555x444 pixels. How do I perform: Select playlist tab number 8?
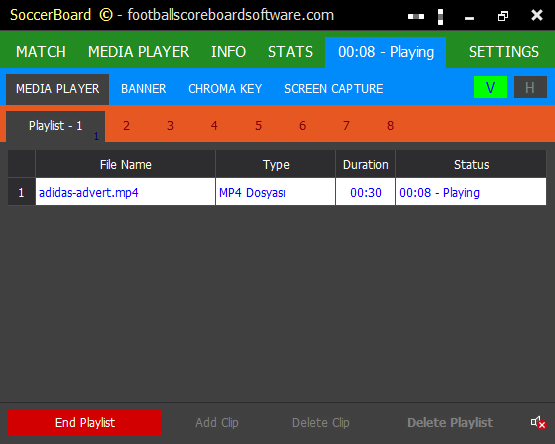pos(390,126)
